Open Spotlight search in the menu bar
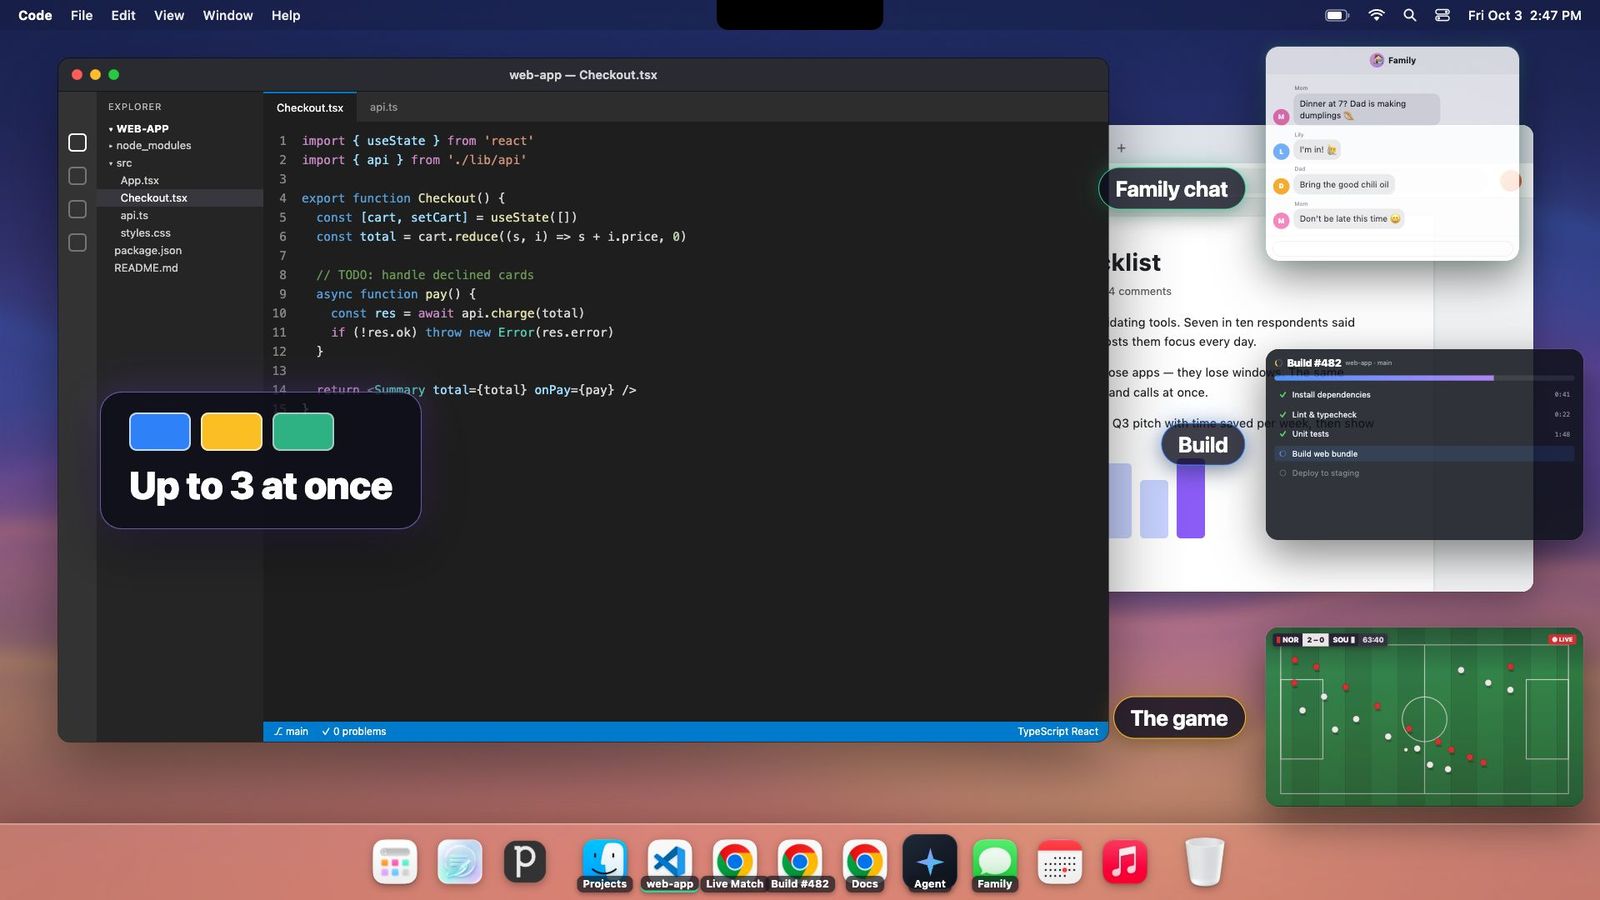This screenshot has width=1600, height=900. pos(1410,15)
